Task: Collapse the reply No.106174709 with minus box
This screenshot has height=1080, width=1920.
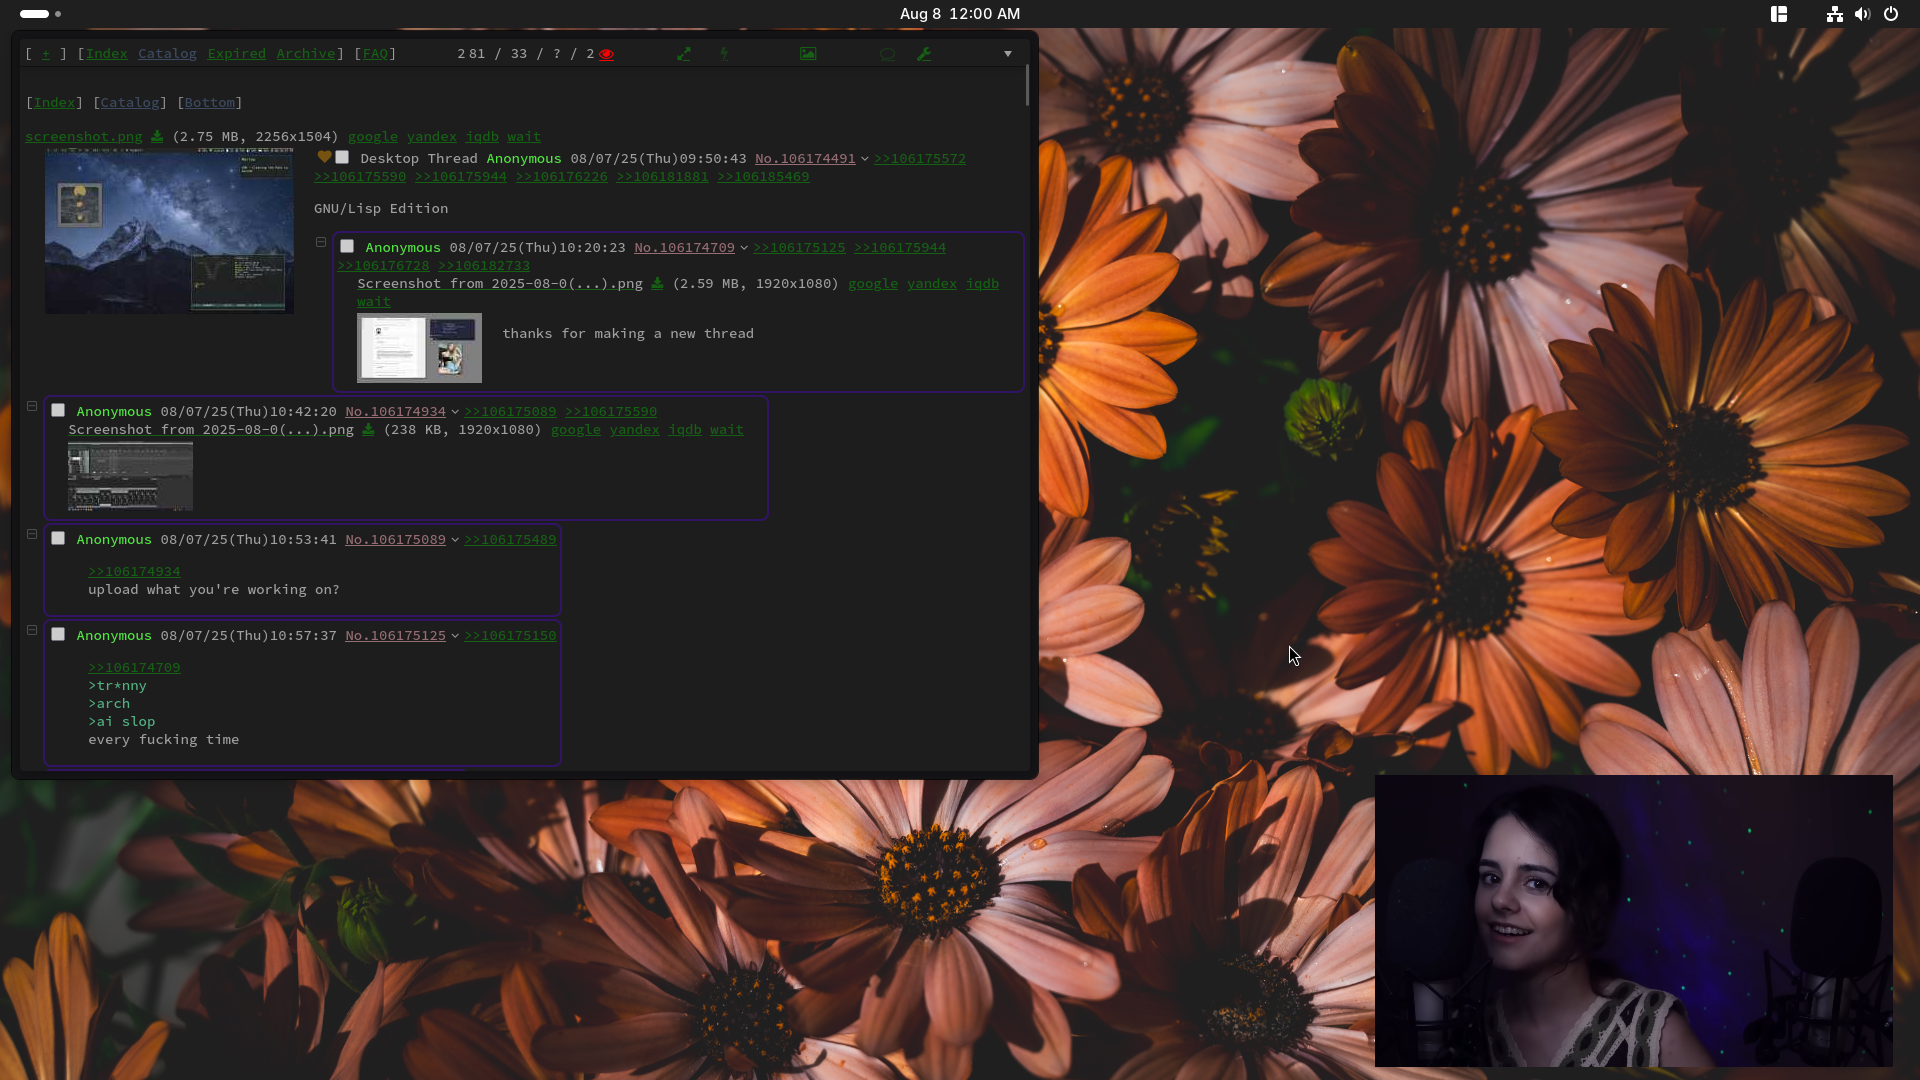Action: tap(321, 242)
